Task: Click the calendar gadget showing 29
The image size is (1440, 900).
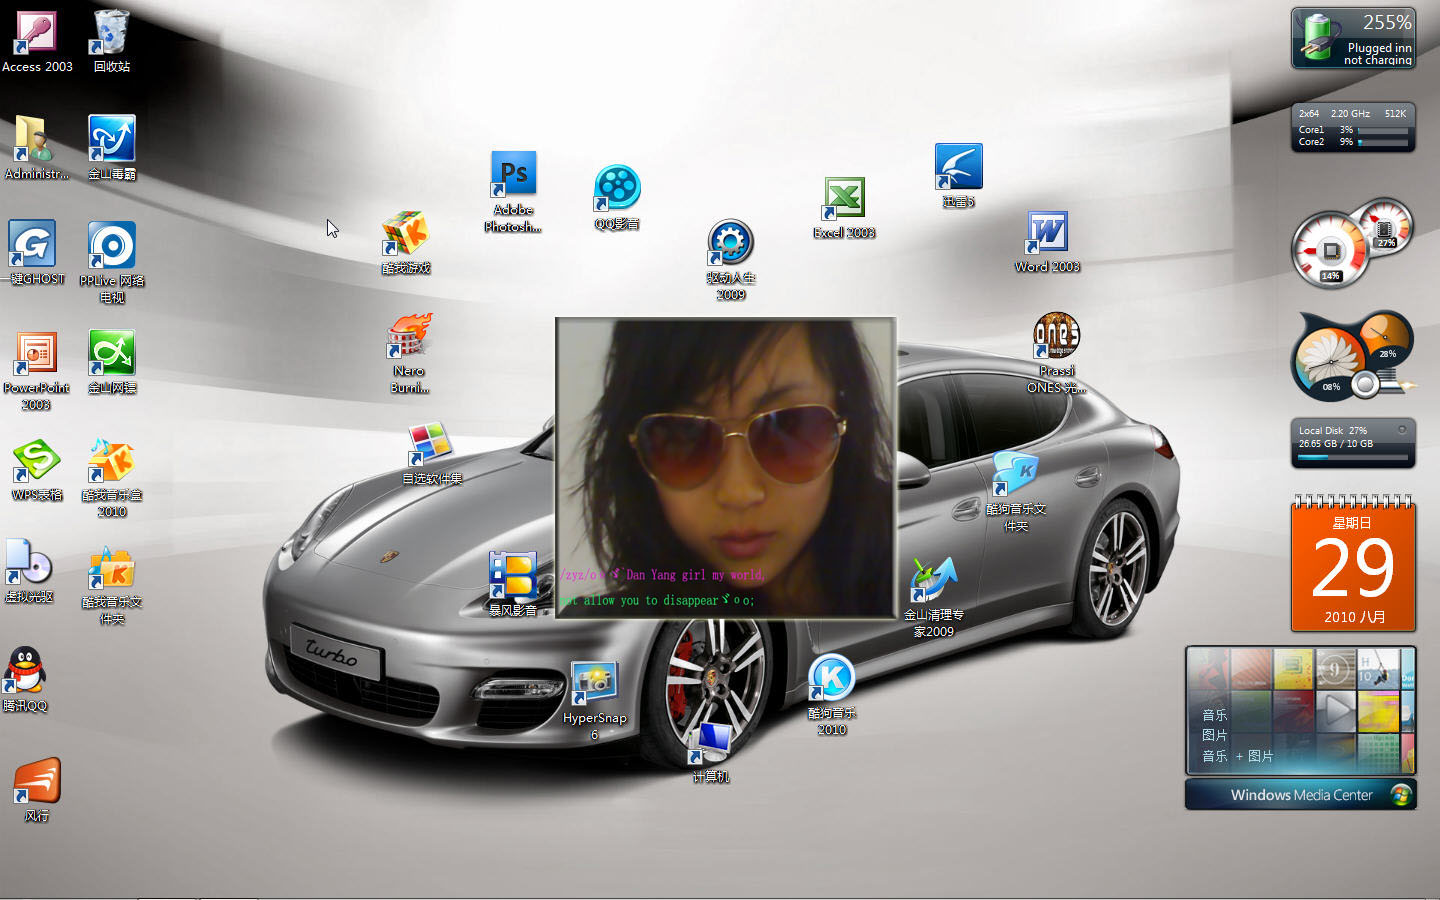Action: (1353, 563)
